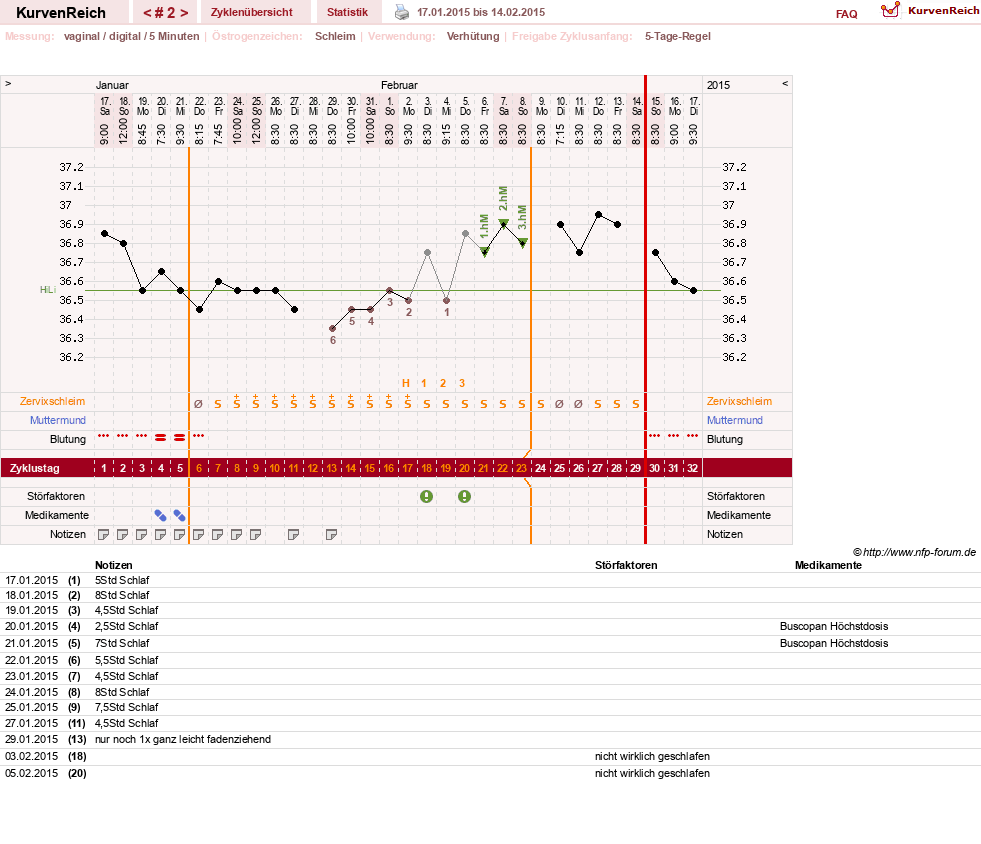The height and width of the screenshot is (844, 981).
Task: Click cycle day 14 in Zyklustag bar
Action: point(350,468)
